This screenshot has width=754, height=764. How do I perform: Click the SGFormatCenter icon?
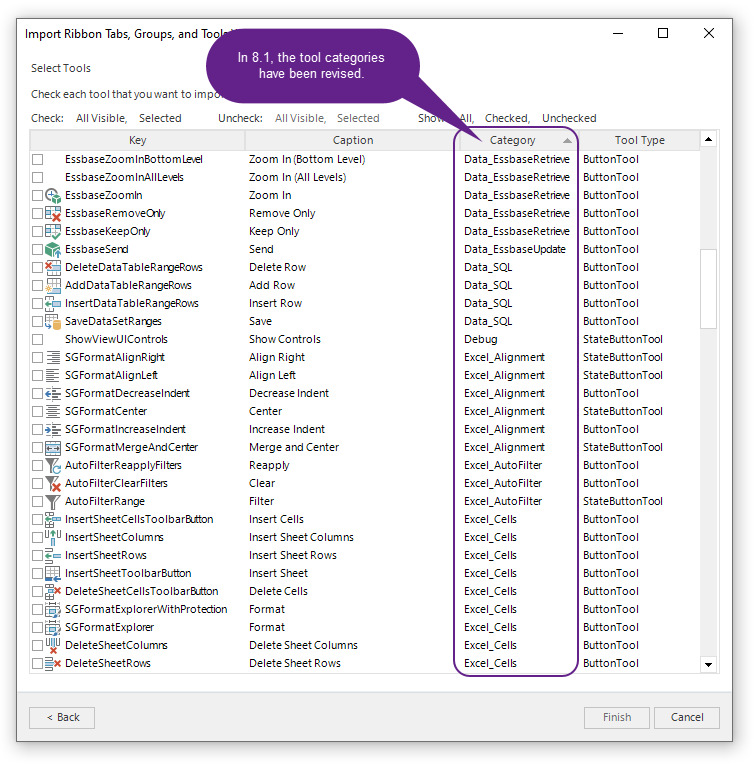click(53, 412)
